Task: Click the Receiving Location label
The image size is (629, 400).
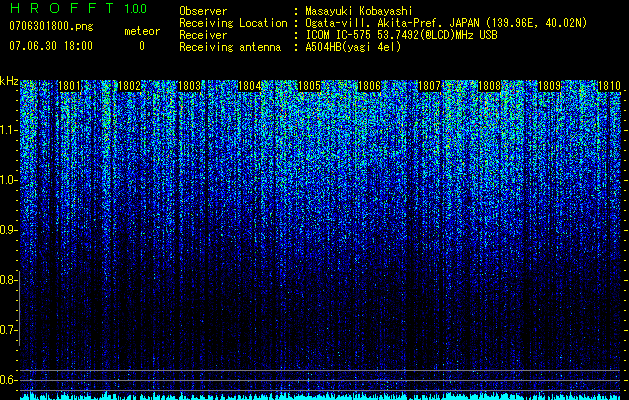Action: pyautogui.click(x=233, y=23)
